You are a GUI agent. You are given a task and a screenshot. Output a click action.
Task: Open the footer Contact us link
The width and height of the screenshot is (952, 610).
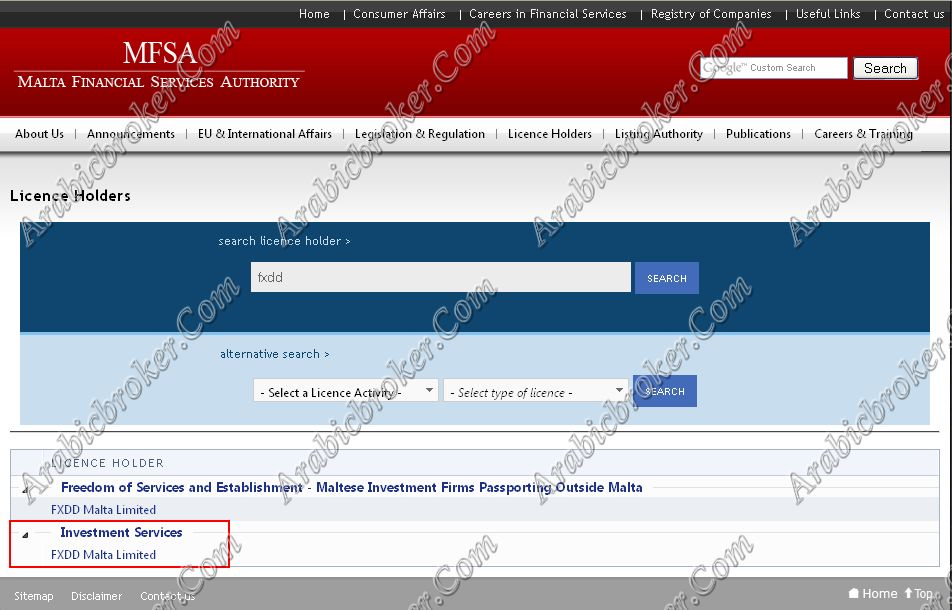pos(168,596)
